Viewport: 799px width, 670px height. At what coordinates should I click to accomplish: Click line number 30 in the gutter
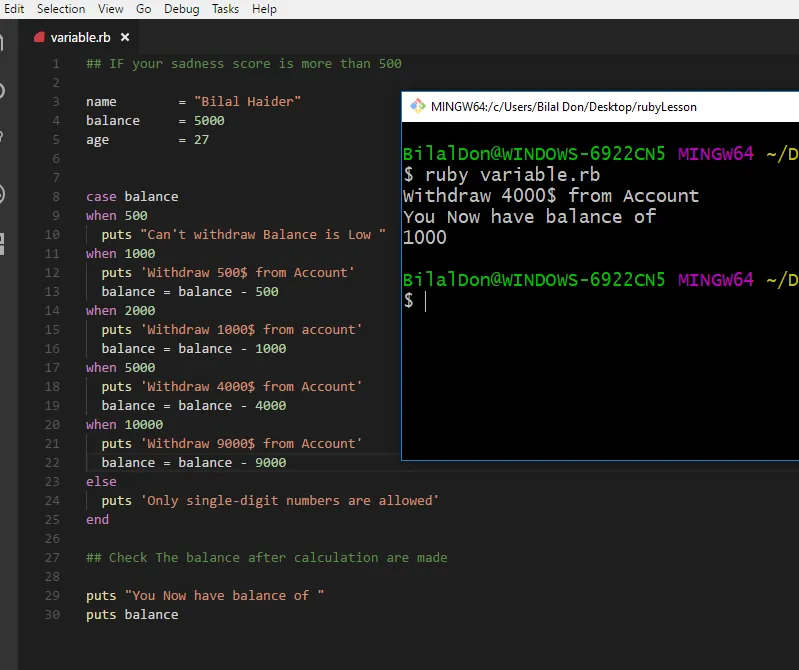52,615
